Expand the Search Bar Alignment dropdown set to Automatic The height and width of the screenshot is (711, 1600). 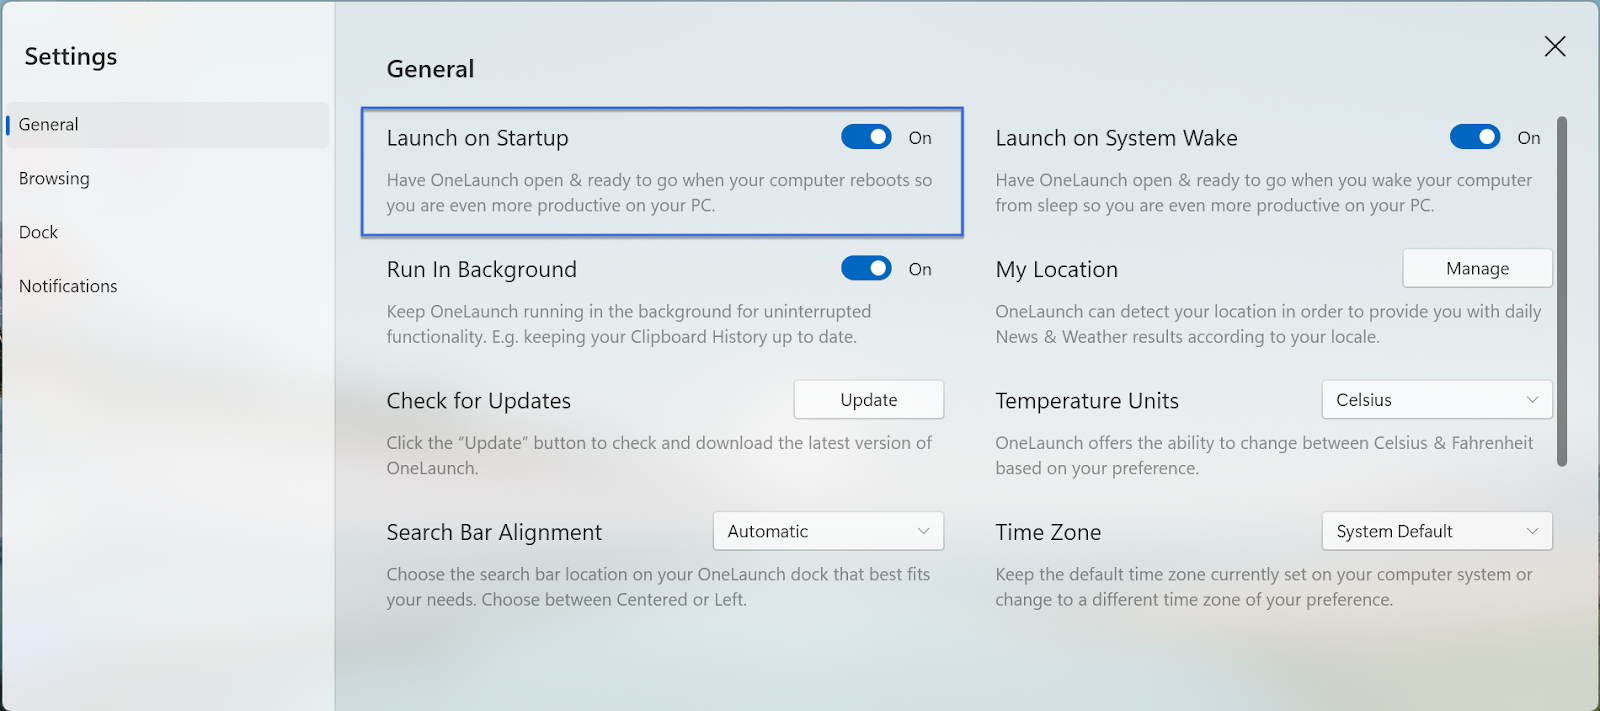828,531
